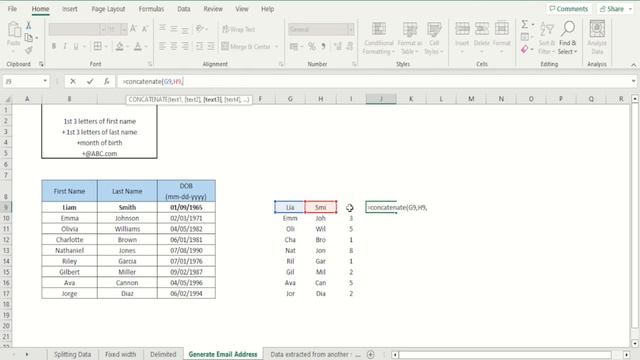Click the Insert Function fx icon
Screen dimensions: 640x360
[x=107, y=82]
